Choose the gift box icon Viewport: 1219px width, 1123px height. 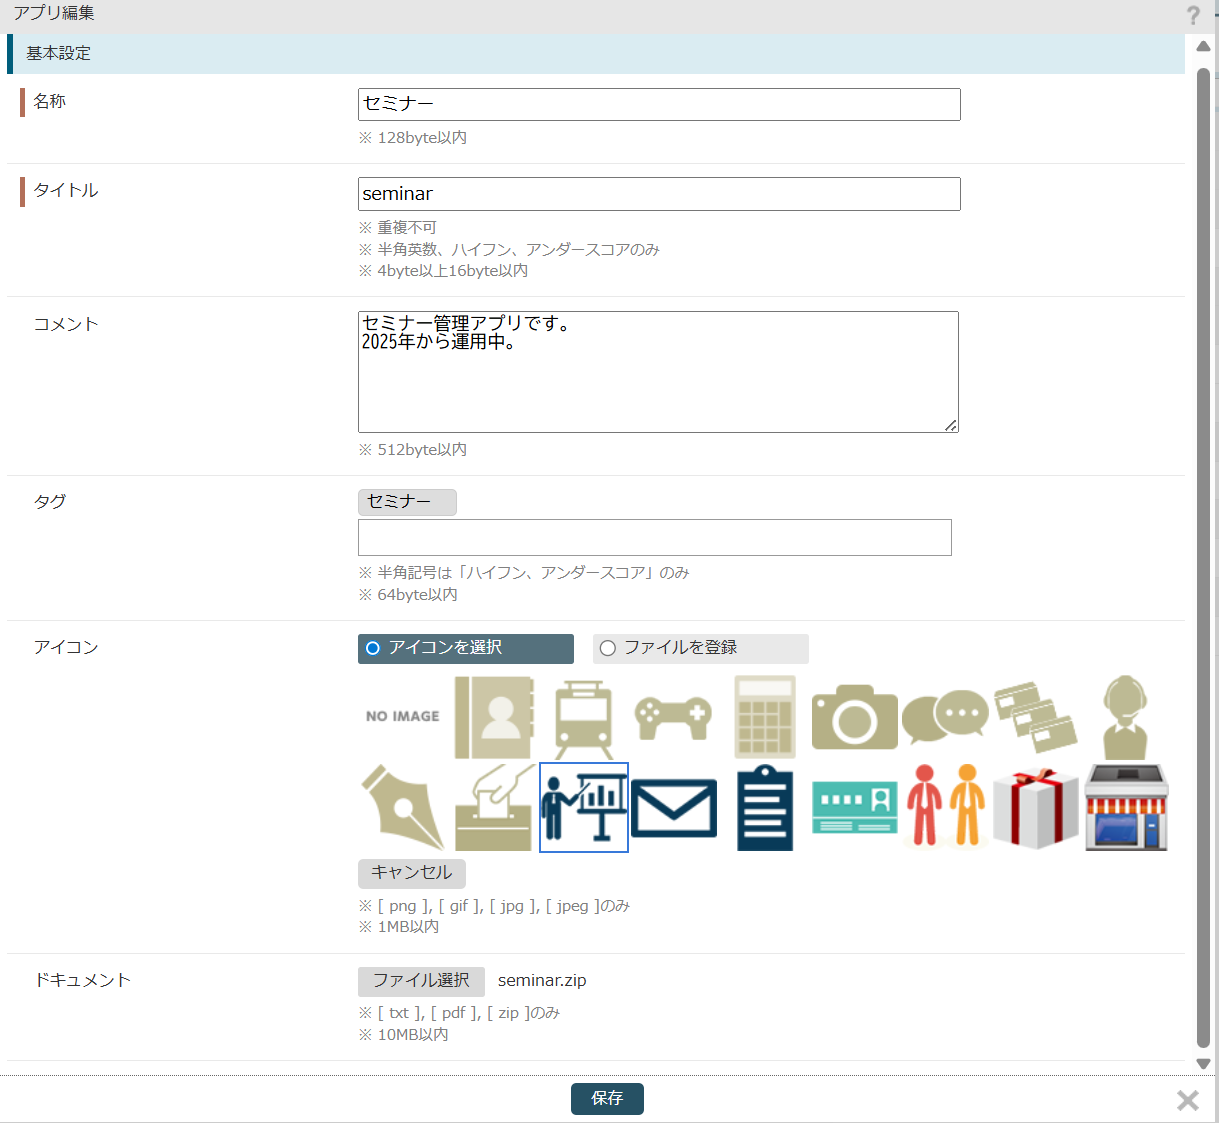(x=1035, y=808)
